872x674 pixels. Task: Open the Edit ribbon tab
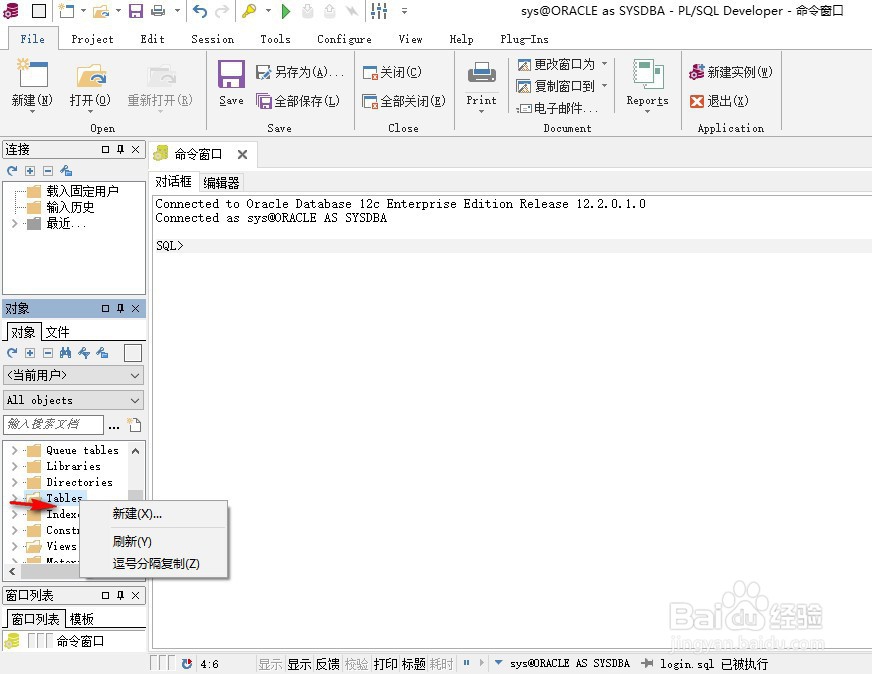click(152, 39)
